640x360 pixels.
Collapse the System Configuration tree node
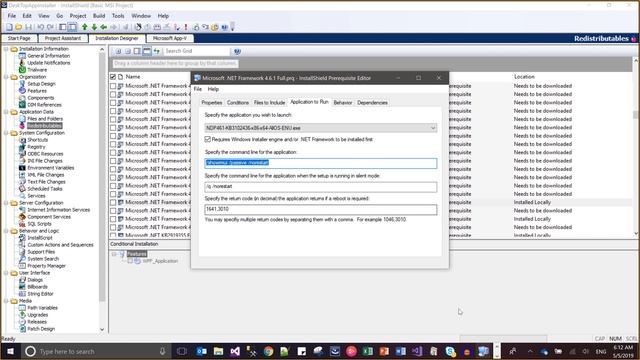click(x=6, y=133)
